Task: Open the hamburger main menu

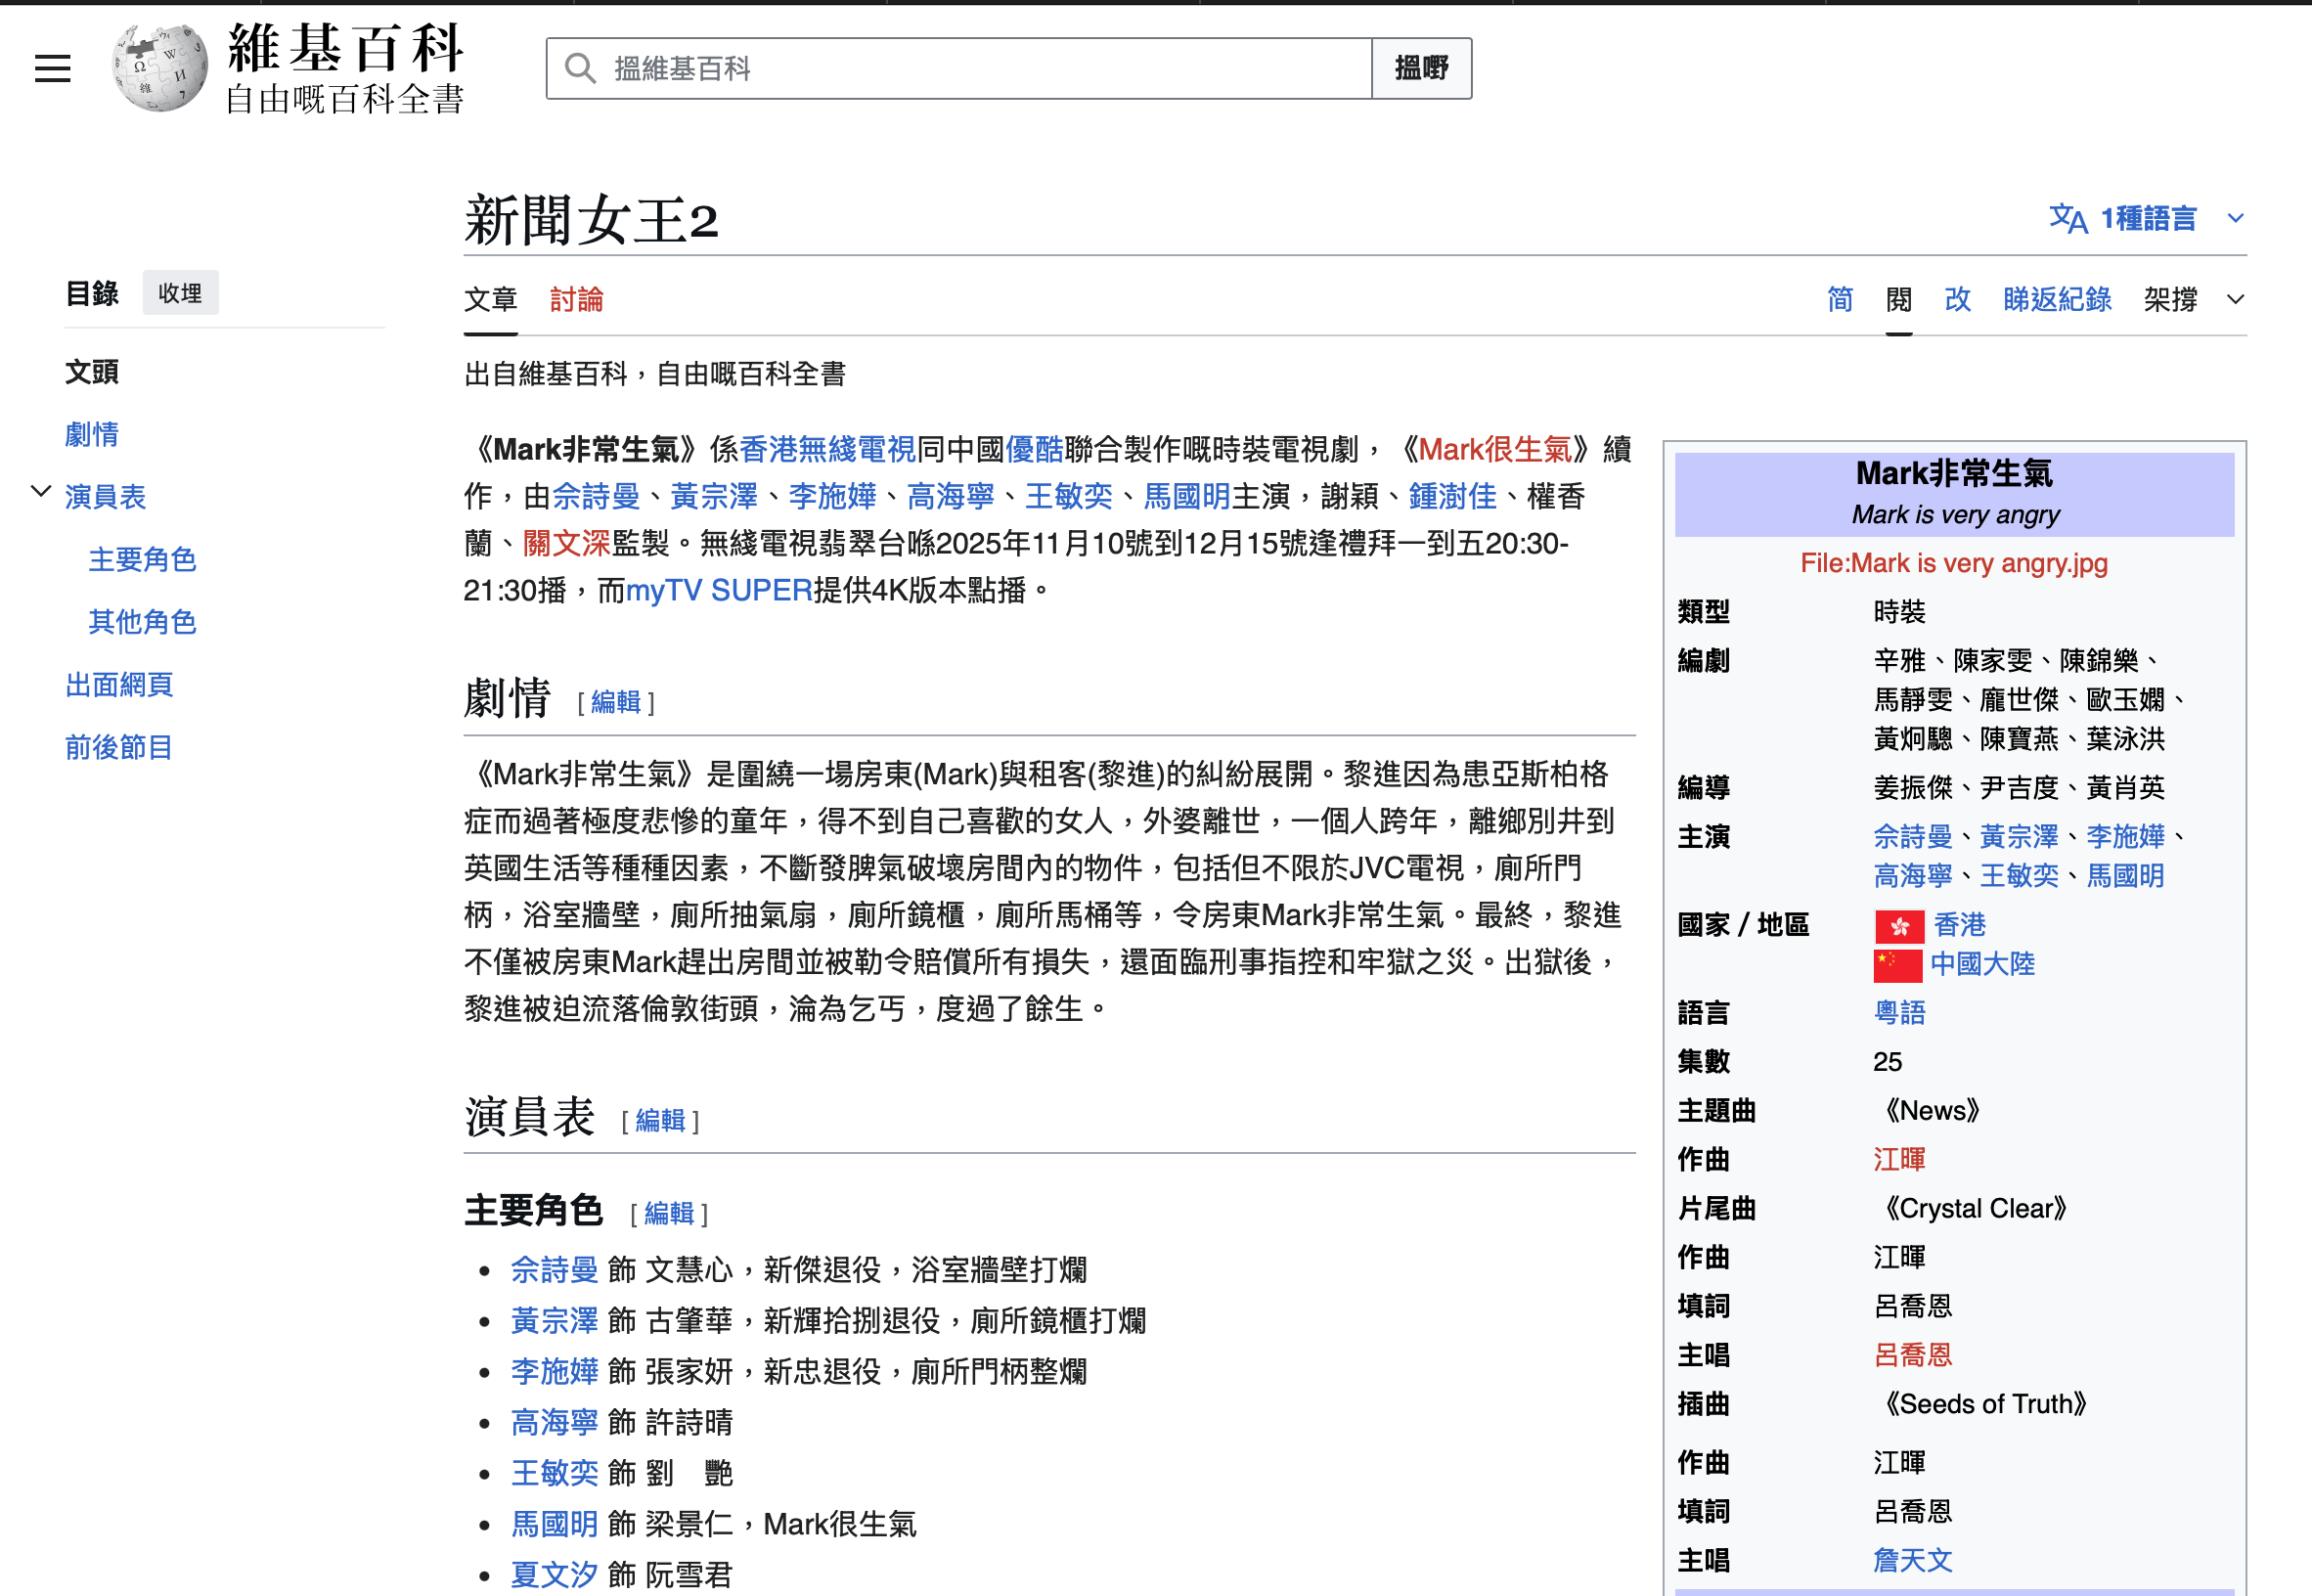Action: (52, 68)
